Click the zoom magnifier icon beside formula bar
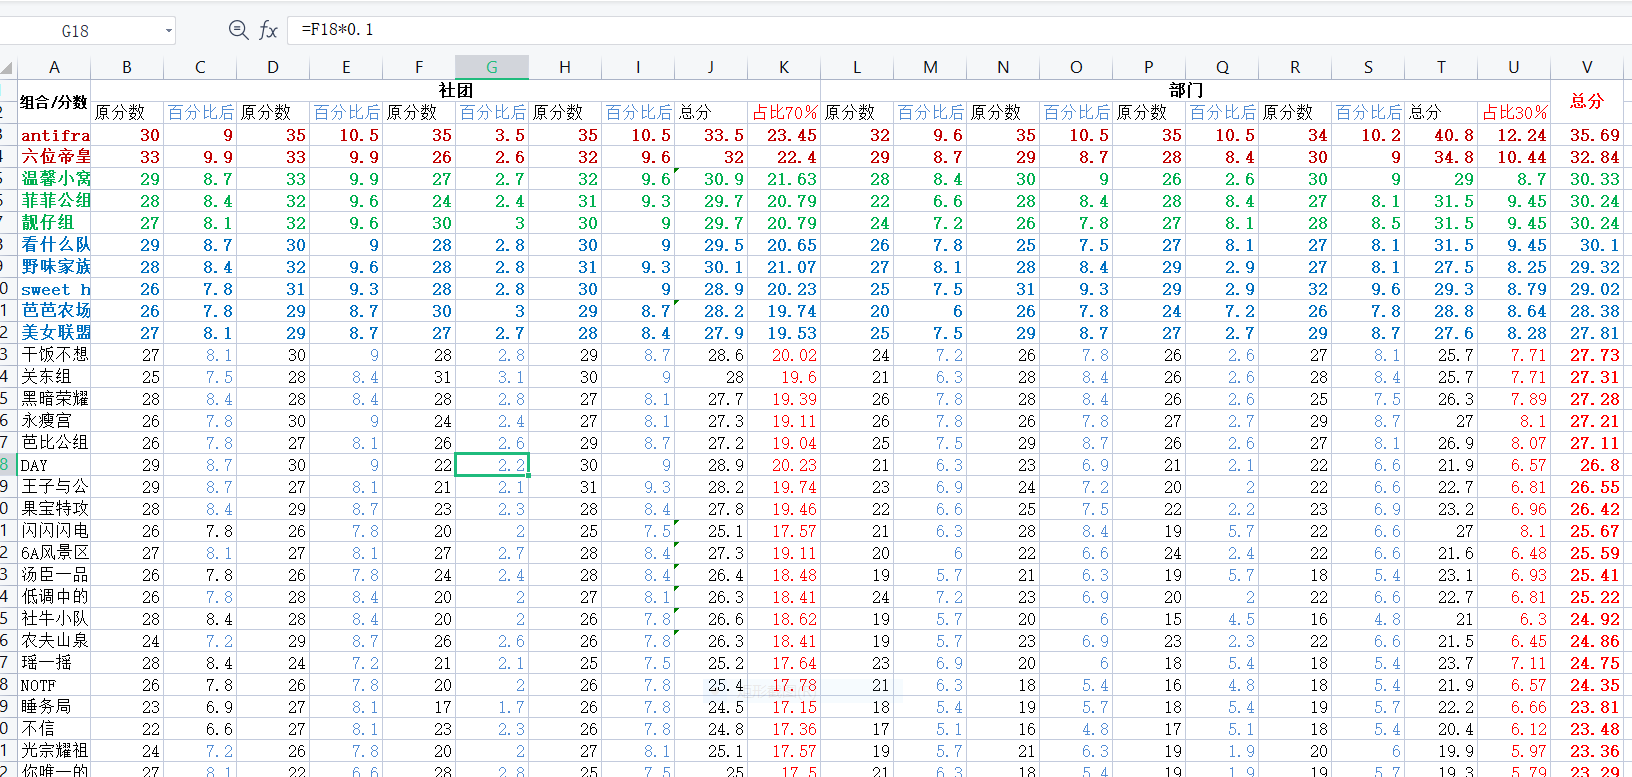Viewport: 1632px width, 777px height. click(x=238, y=30)
